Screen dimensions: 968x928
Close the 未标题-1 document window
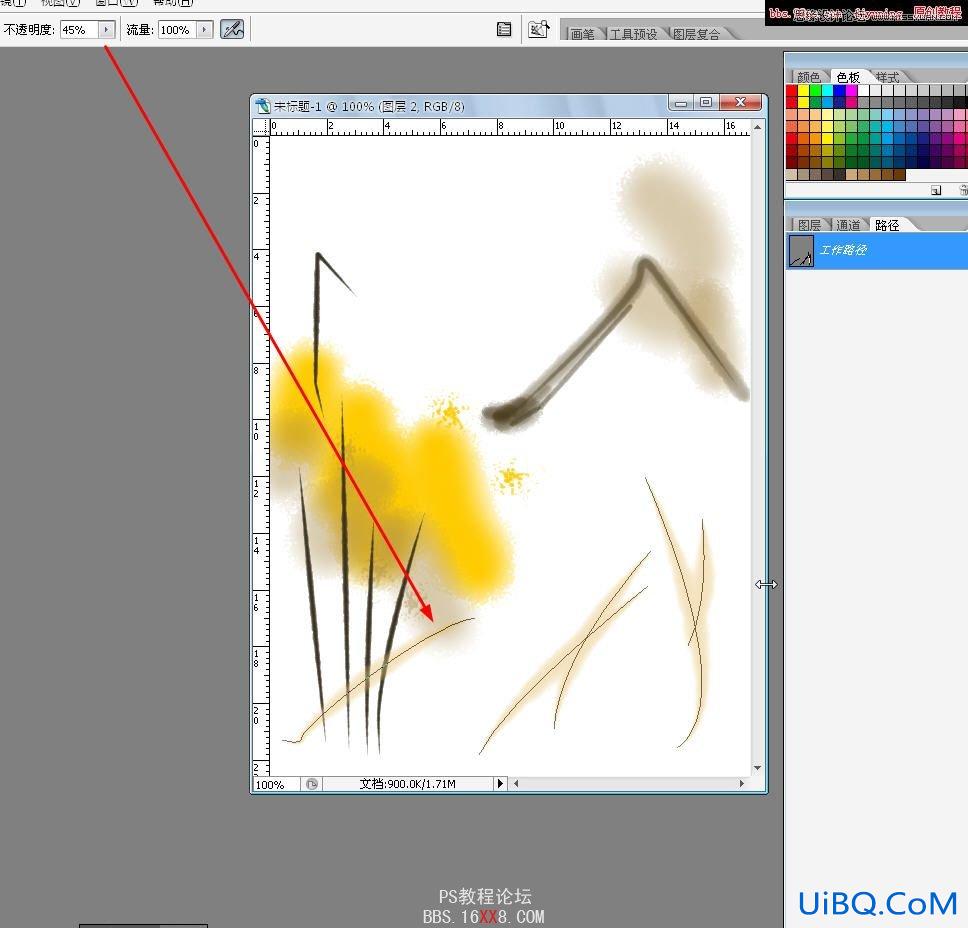point(741,102)
